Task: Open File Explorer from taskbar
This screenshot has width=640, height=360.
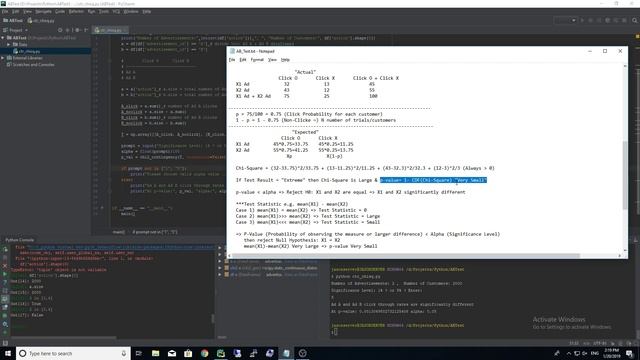Action: click(x=156, y=353)
